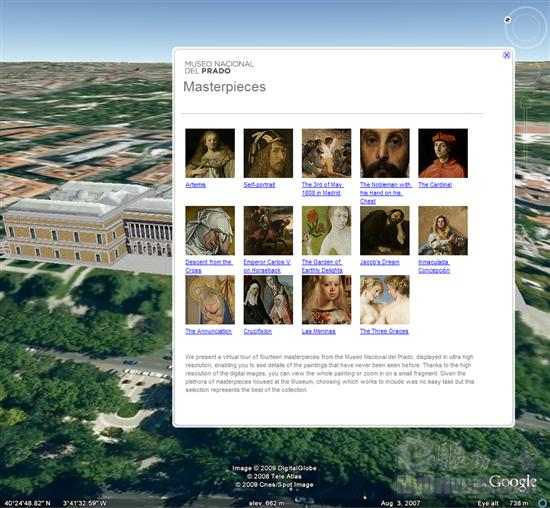550x508 pixels.
Task: Click the navigation look-around ring
Action: coord(526,28)
